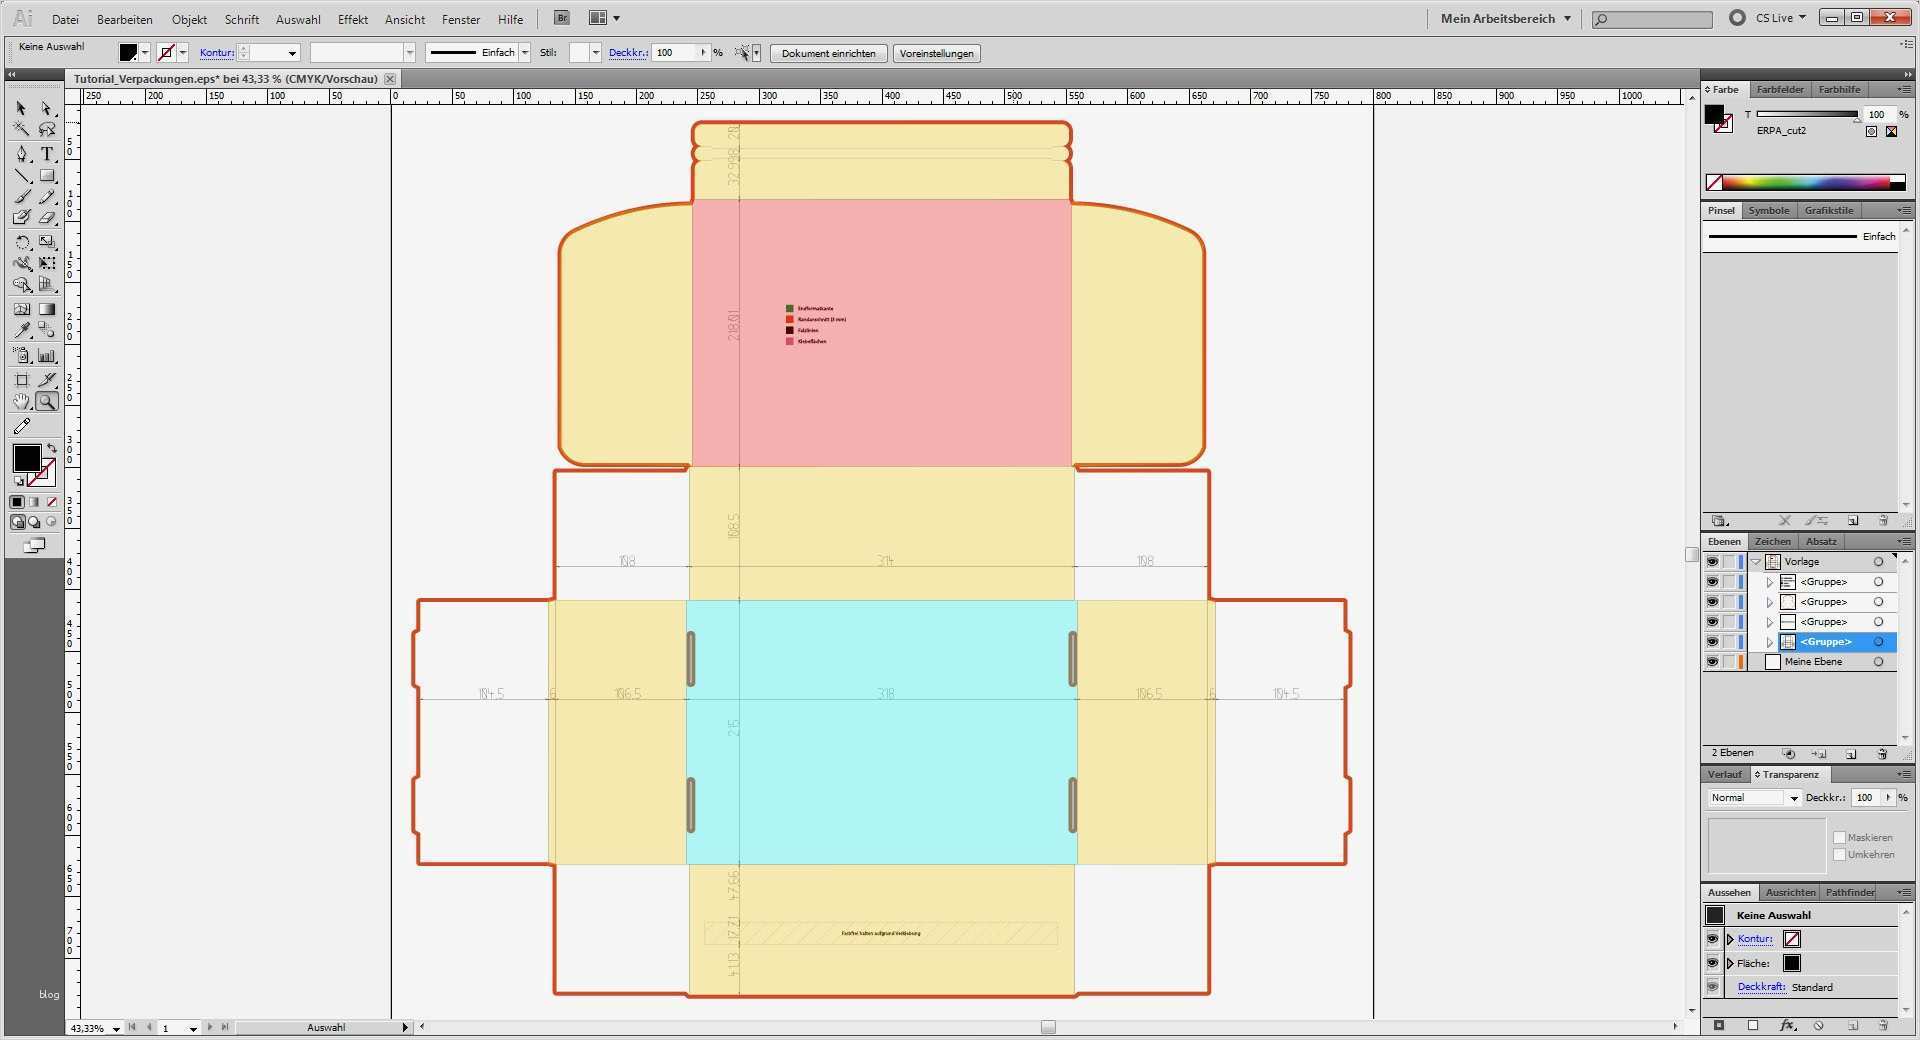Select the Type tool
Screen dimensions: 1920x1040
pyautogui.click(x=46, y=154)
